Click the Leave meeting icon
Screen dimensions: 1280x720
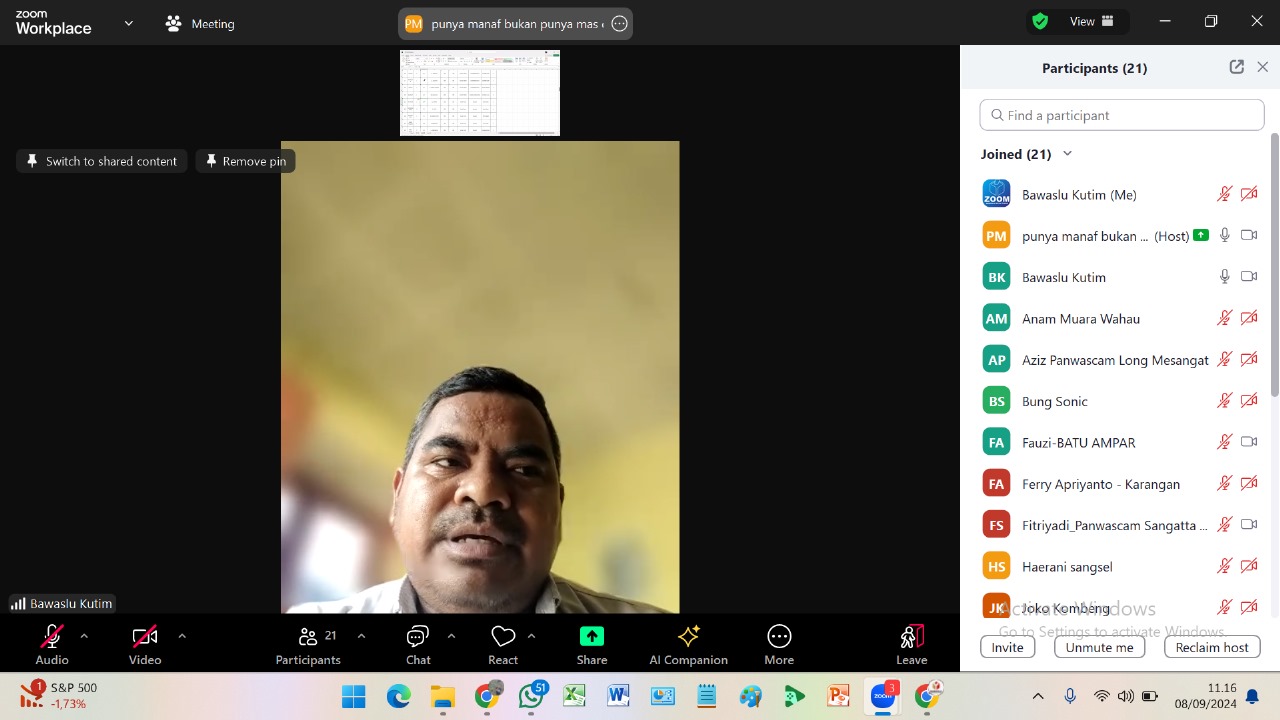[911, 637]
